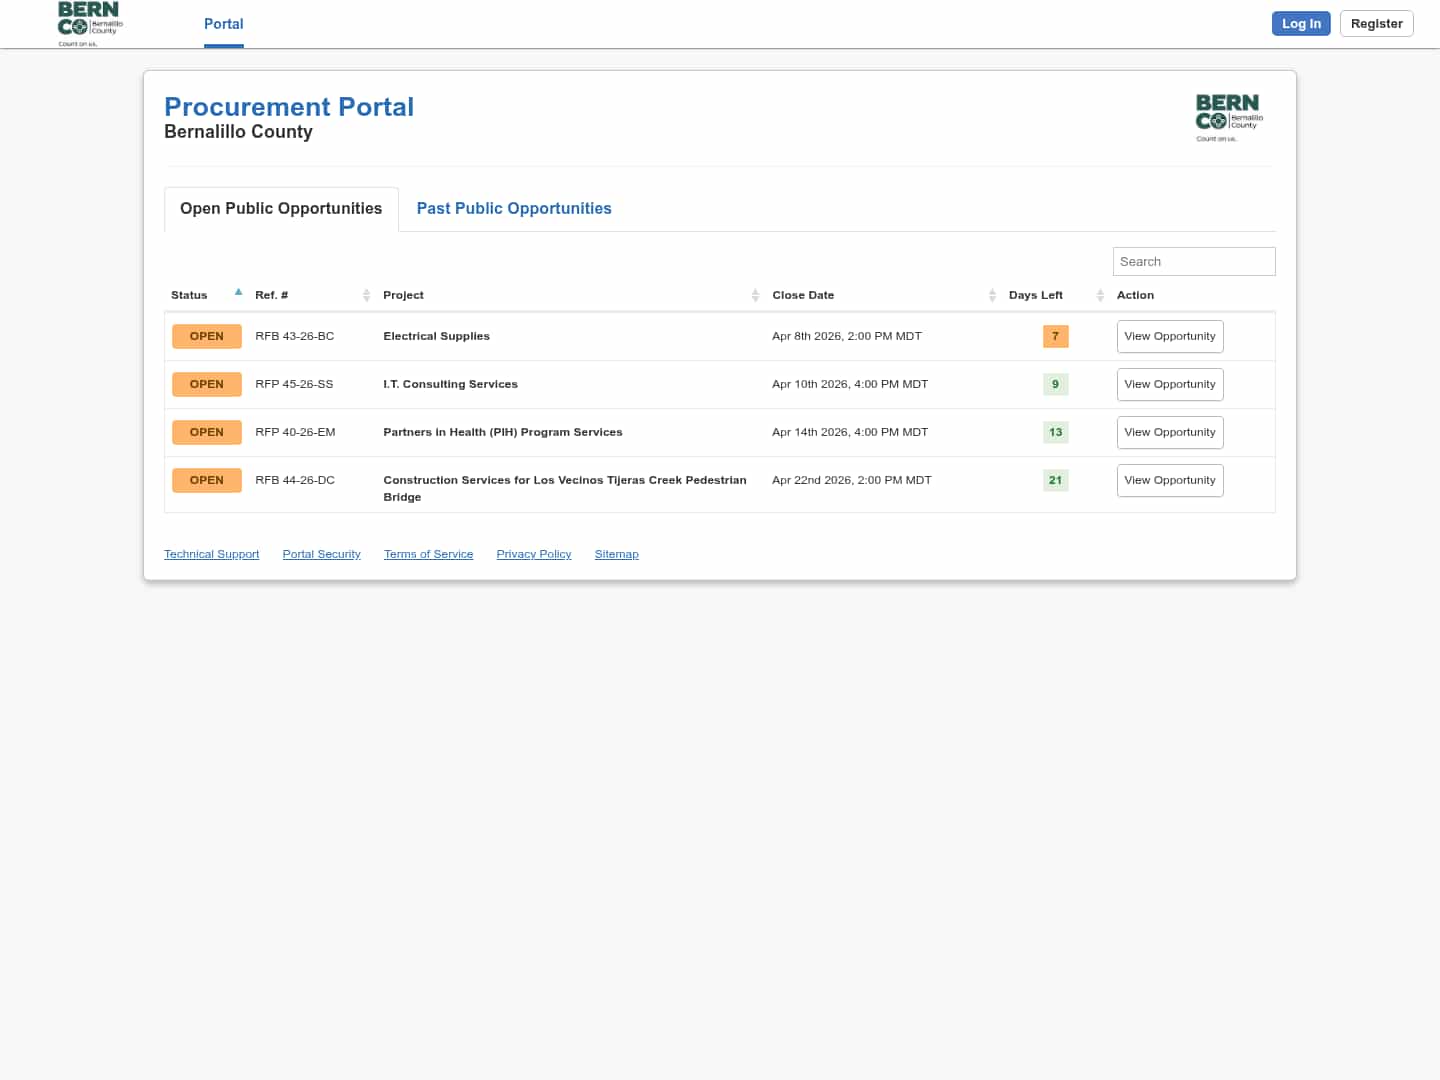Viewport: 1440px width, 1080px height.
Task: Click the Portal navigation menu item
Action: tap(224, 24)
